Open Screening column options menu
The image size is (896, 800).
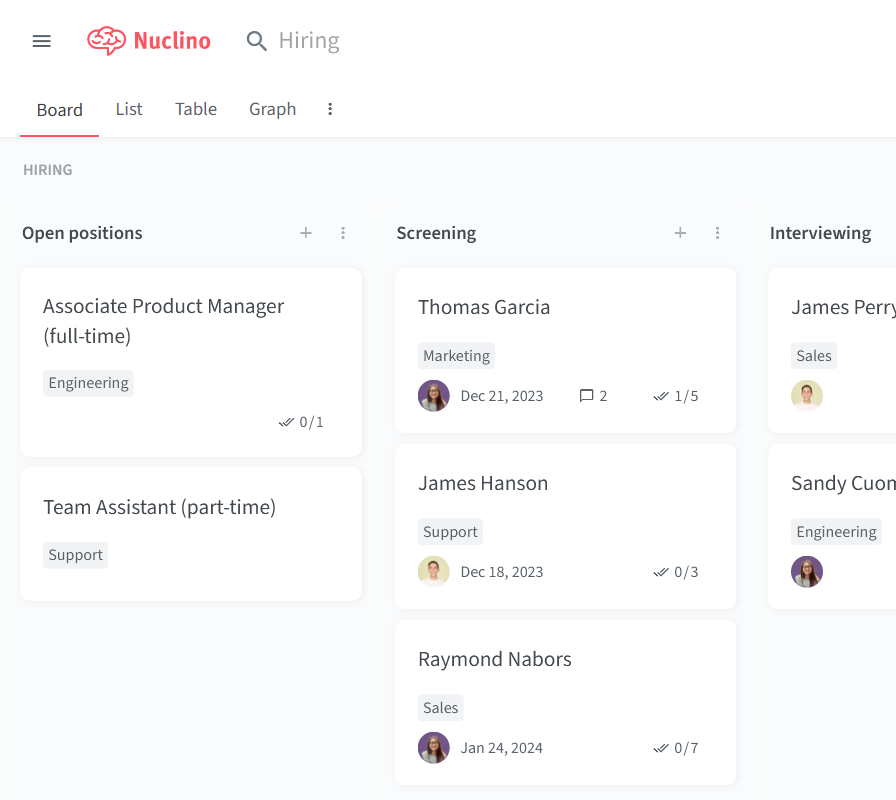coord(717,233)
